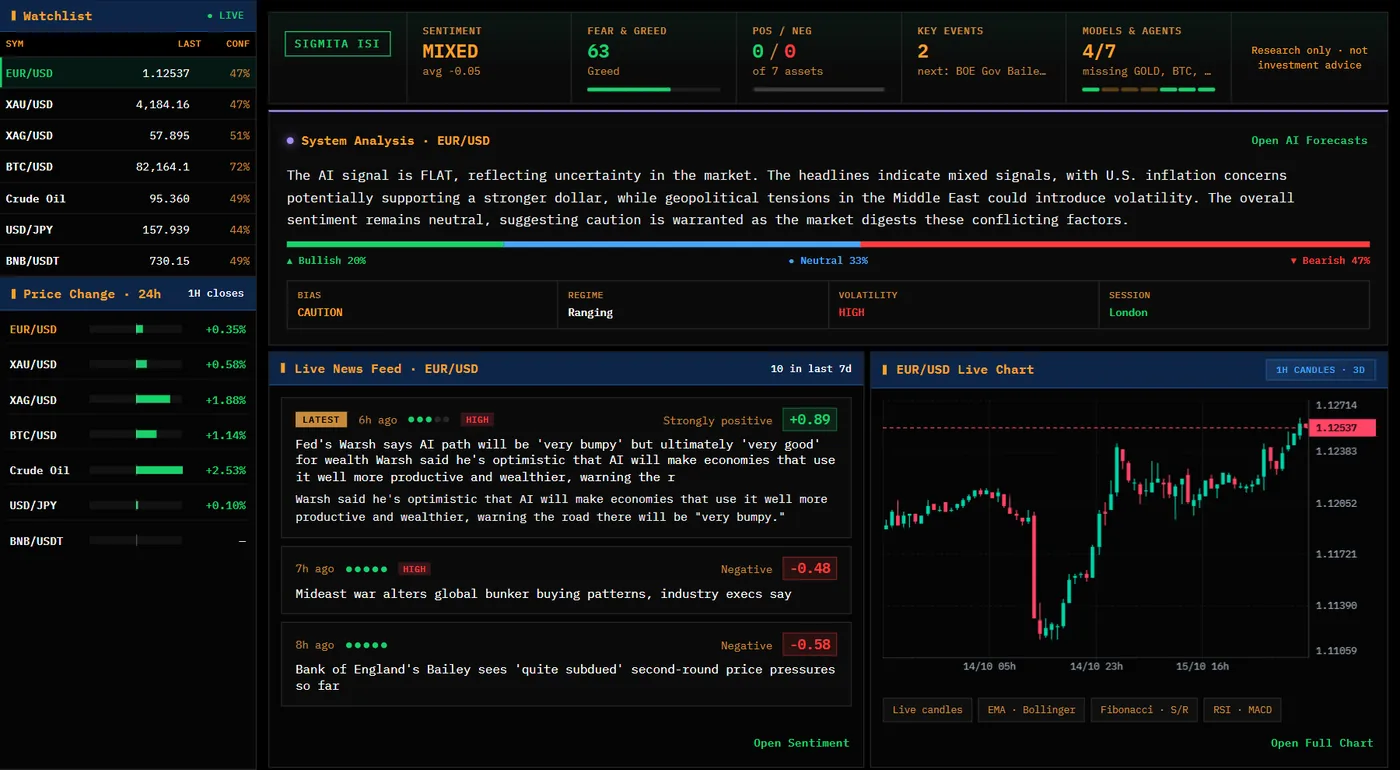Select XAG/USD in the Watchlist
The image size is (1400, 770).
(x=128, y=135)
